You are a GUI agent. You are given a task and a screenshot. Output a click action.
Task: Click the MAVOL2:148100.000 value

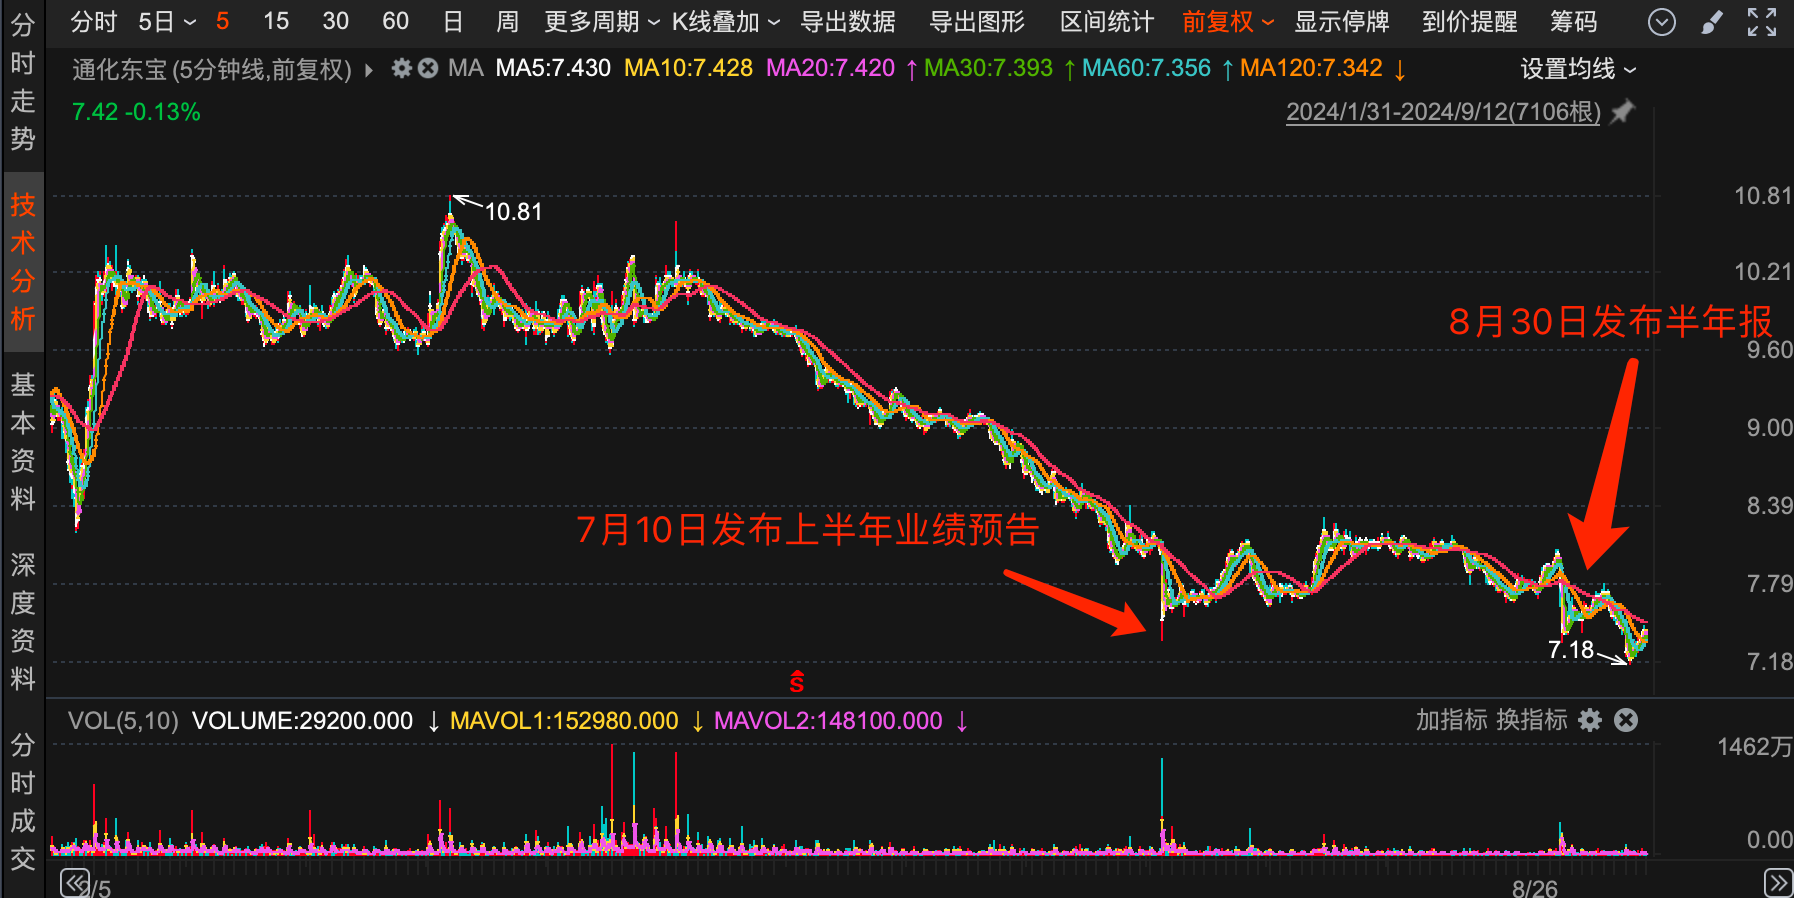pos(828,720)
